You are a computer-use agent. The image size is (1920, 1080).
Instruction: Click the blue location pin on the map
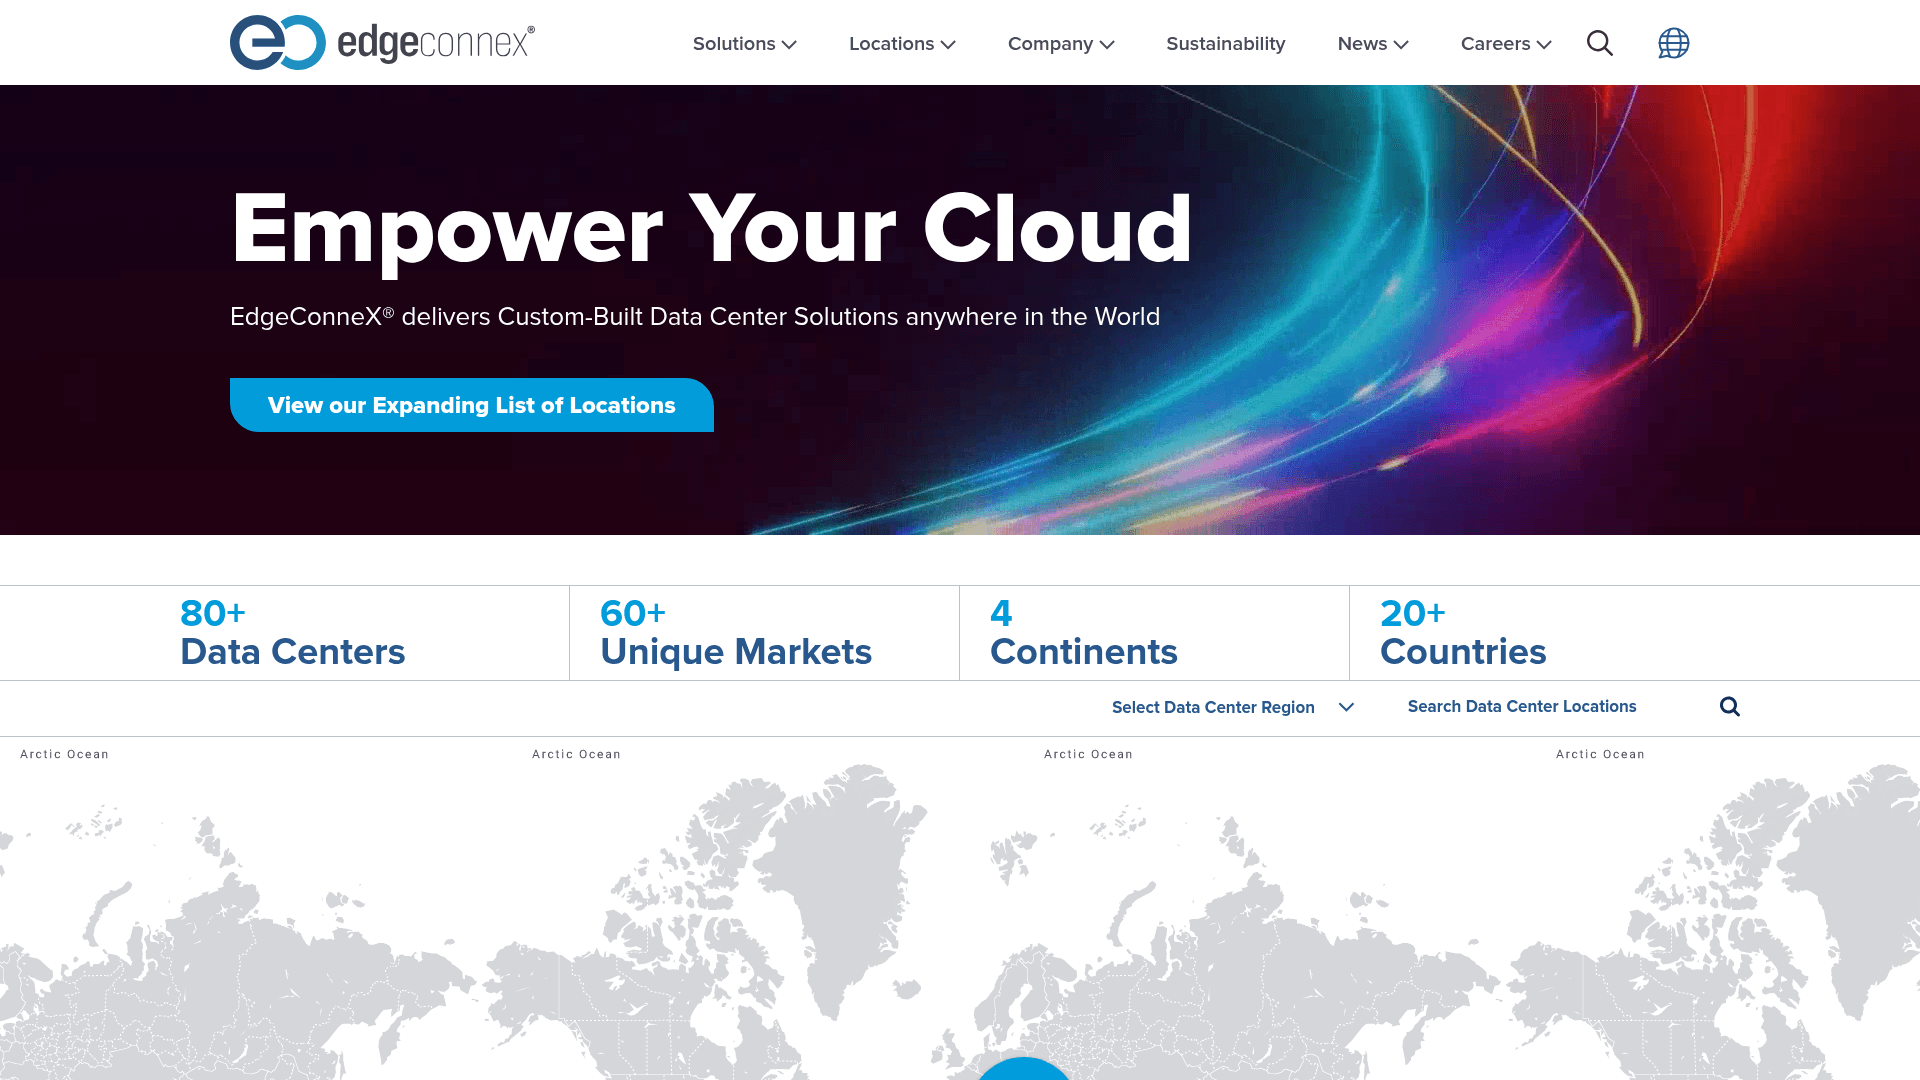(x=1022, y=1072)
